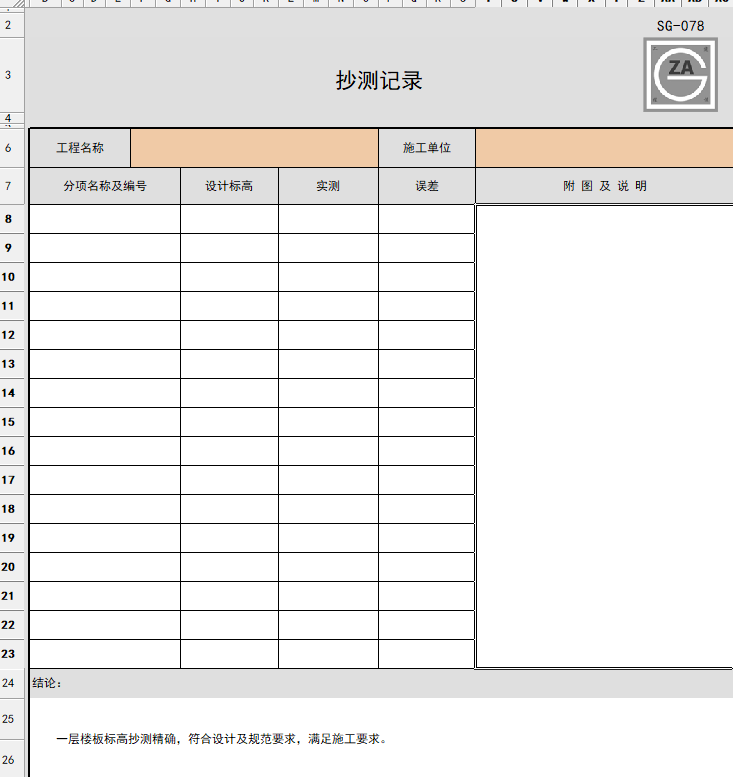Select row 11 via its row header

point(12,306)
